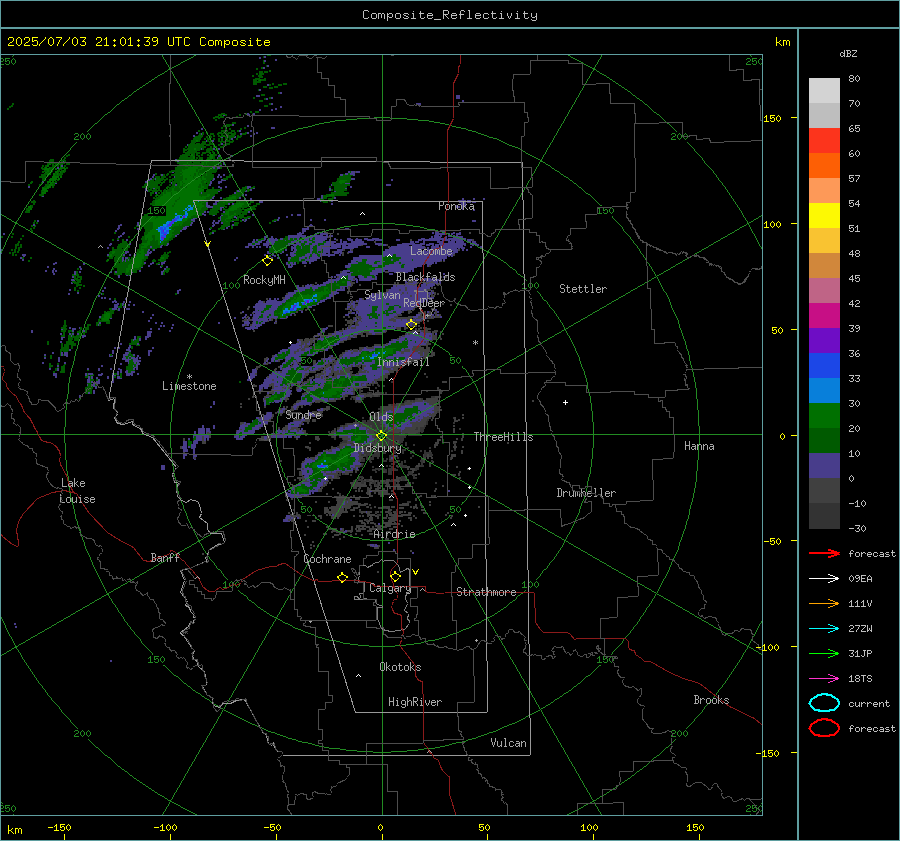Click the Composite_Reflectivity title text
The width and height of the screenshot is (900, 841).
coord(450,15)
